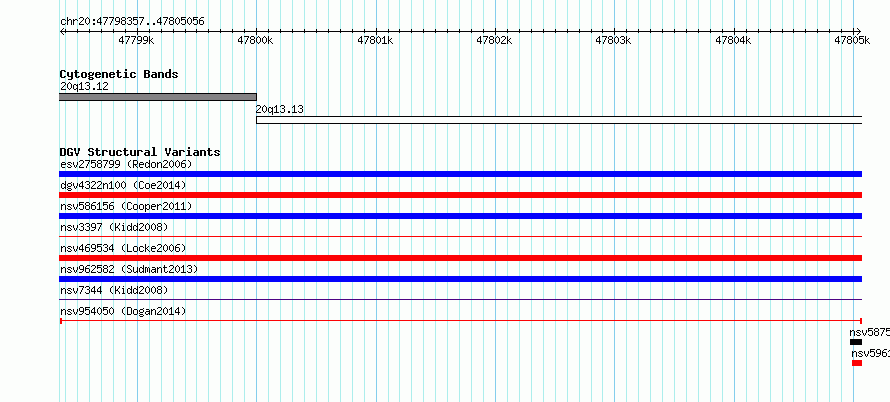Click the 47805k ruler tick label
This screenshot has height=402, width=890.
coord(853,40)
